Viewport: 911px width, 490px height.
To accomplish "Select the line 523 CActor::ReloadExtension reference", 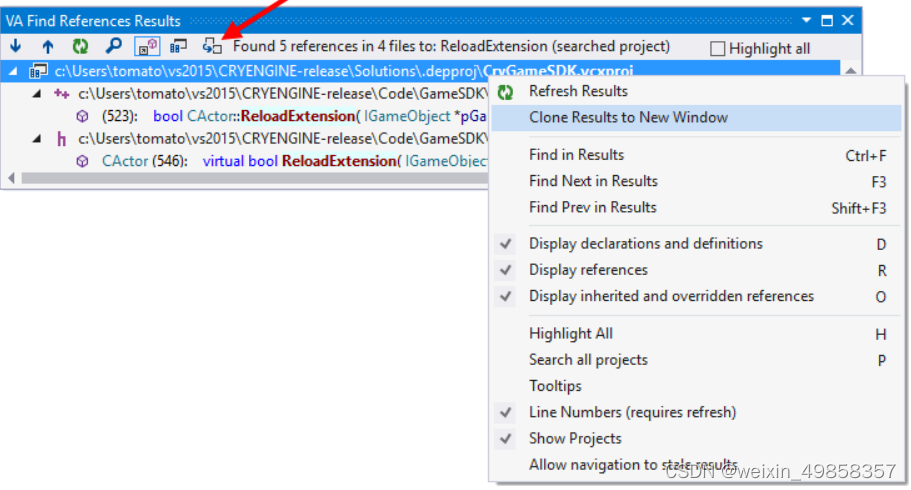I will pos(295,116).
